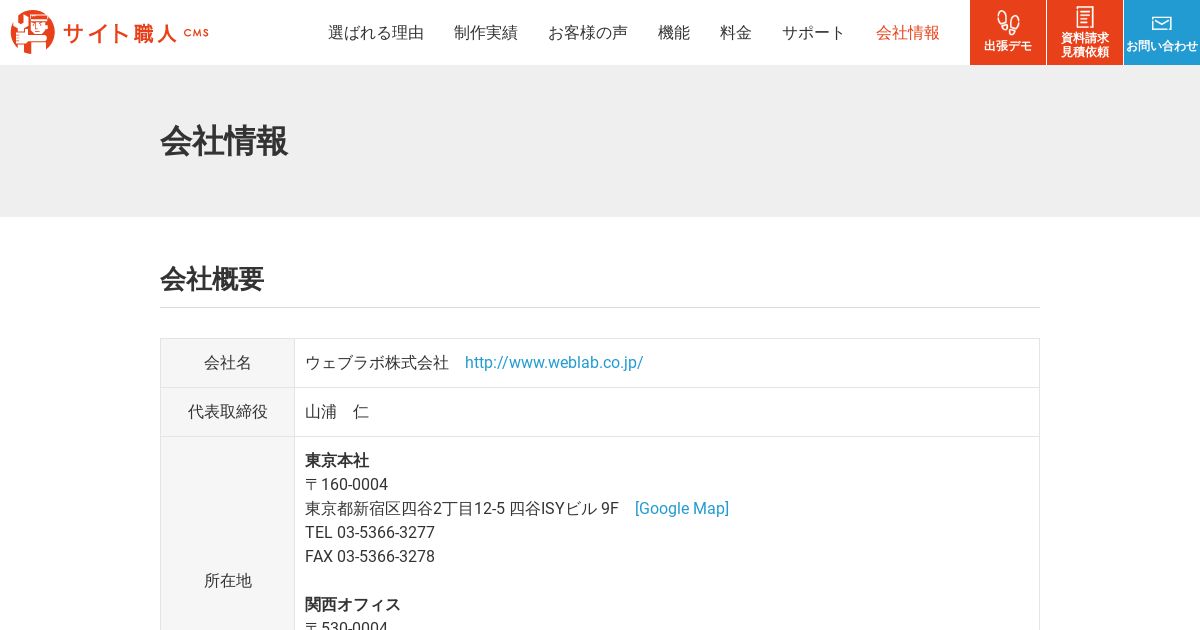Click the 代表取締役 table header cell
The width and height of the screenshot is (1200, 630).
point(228,412)
